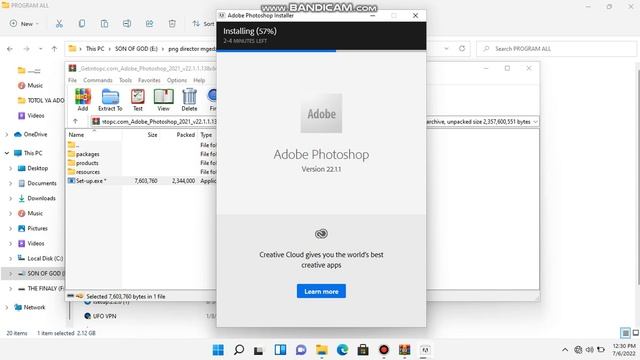Open Sort options in File Explorer
This screenshot has width=640, height=360.
(203, 24)
